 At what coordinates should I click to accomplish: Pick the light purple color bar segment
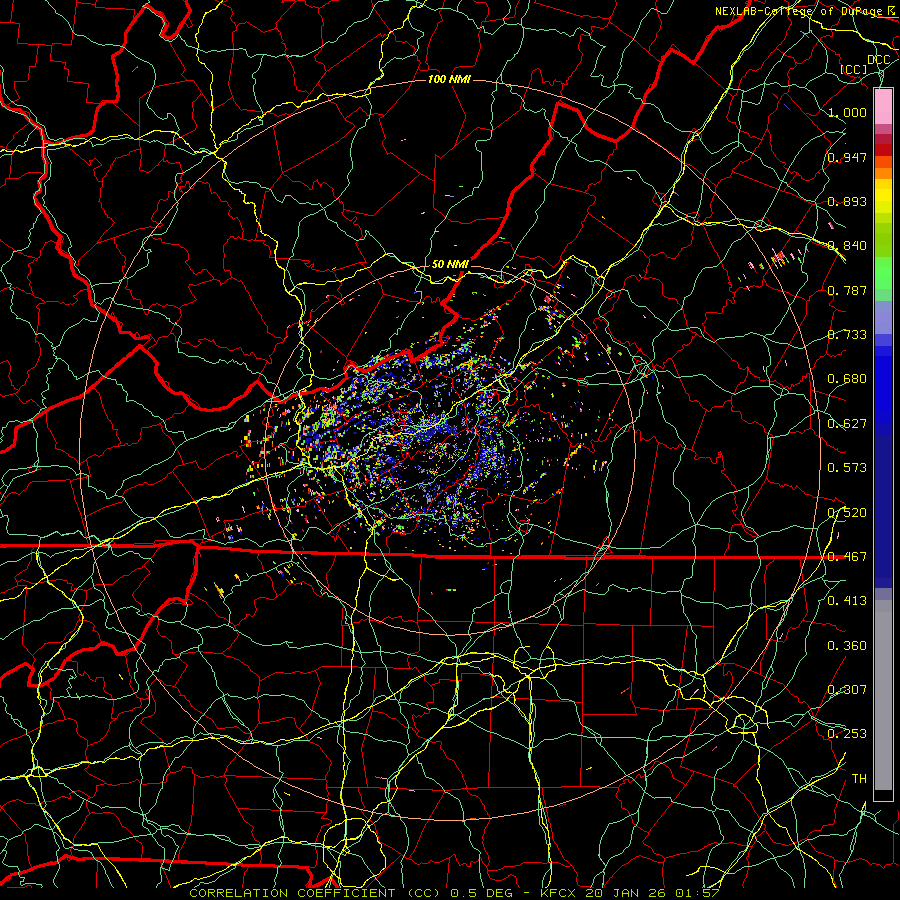pyautogui.click(x=883, y=317)
